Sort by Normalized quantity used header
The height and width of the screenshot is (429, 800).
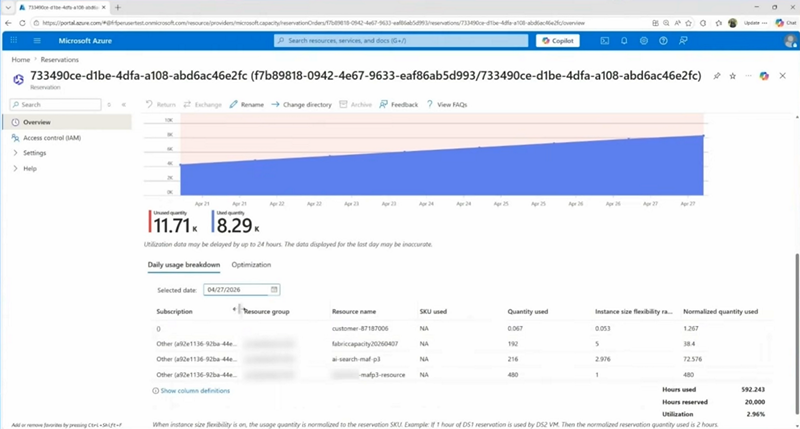(720, 312)
